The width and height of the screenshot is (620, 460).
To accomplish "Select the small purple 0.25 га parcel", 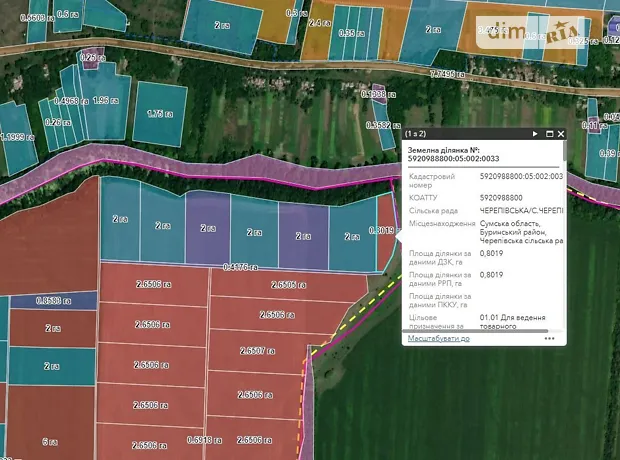I will [91, 58].
